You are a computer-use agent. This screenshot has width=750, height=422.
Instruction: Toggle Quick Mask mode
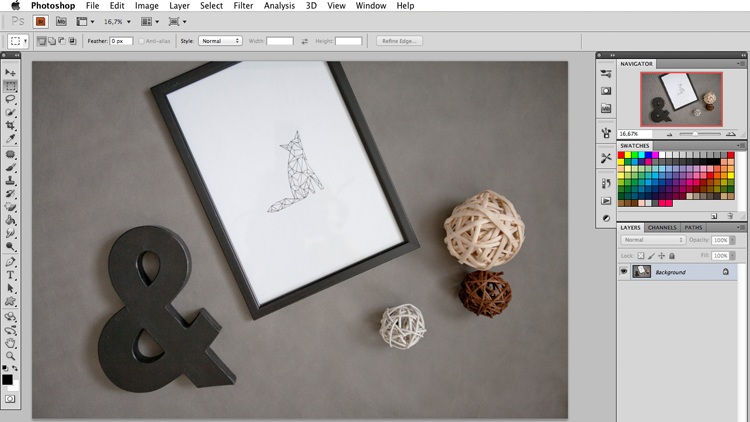(x=10, y=399)
